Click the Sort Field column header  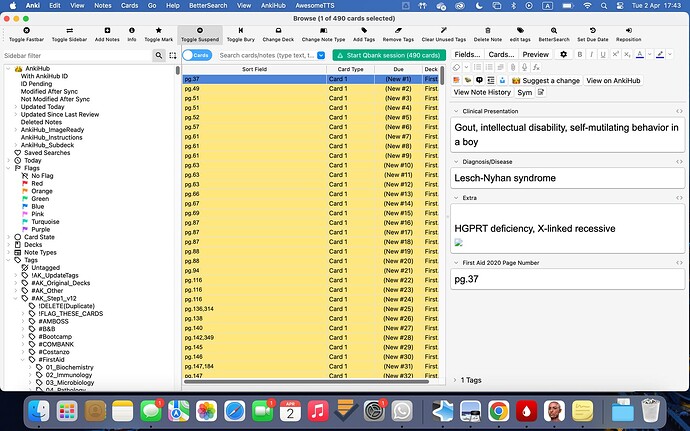[254, 69]
